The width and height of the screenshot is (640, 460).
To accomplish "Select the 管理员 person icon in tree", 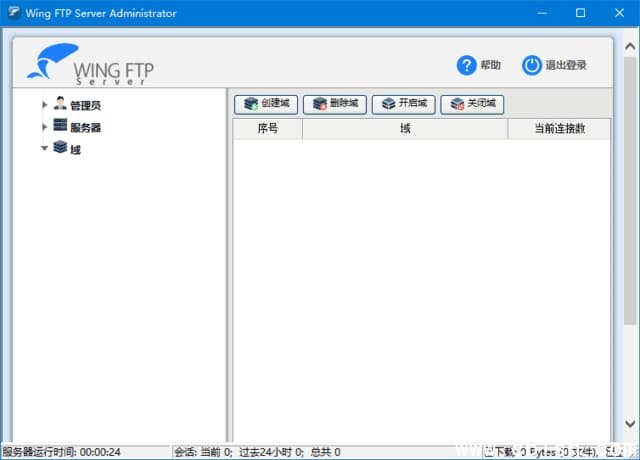I will coord(60,104).
